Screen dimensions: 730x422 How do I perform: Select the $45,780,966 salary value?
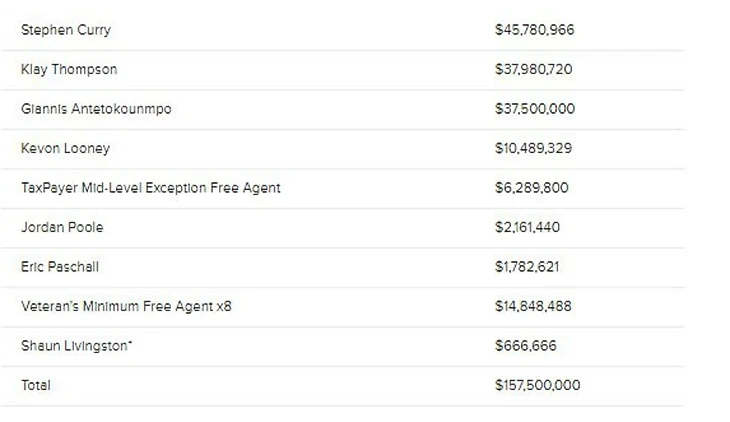point(534,30)
